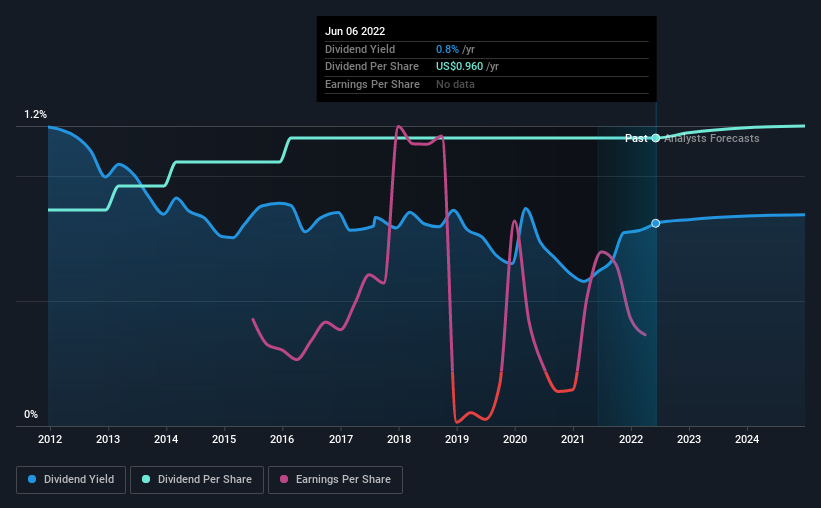Image resolution: width=821 pixels, height=508 pixels.
Task: Click the teal Dividend Per Share legend dot
Action: click(146, 479)
